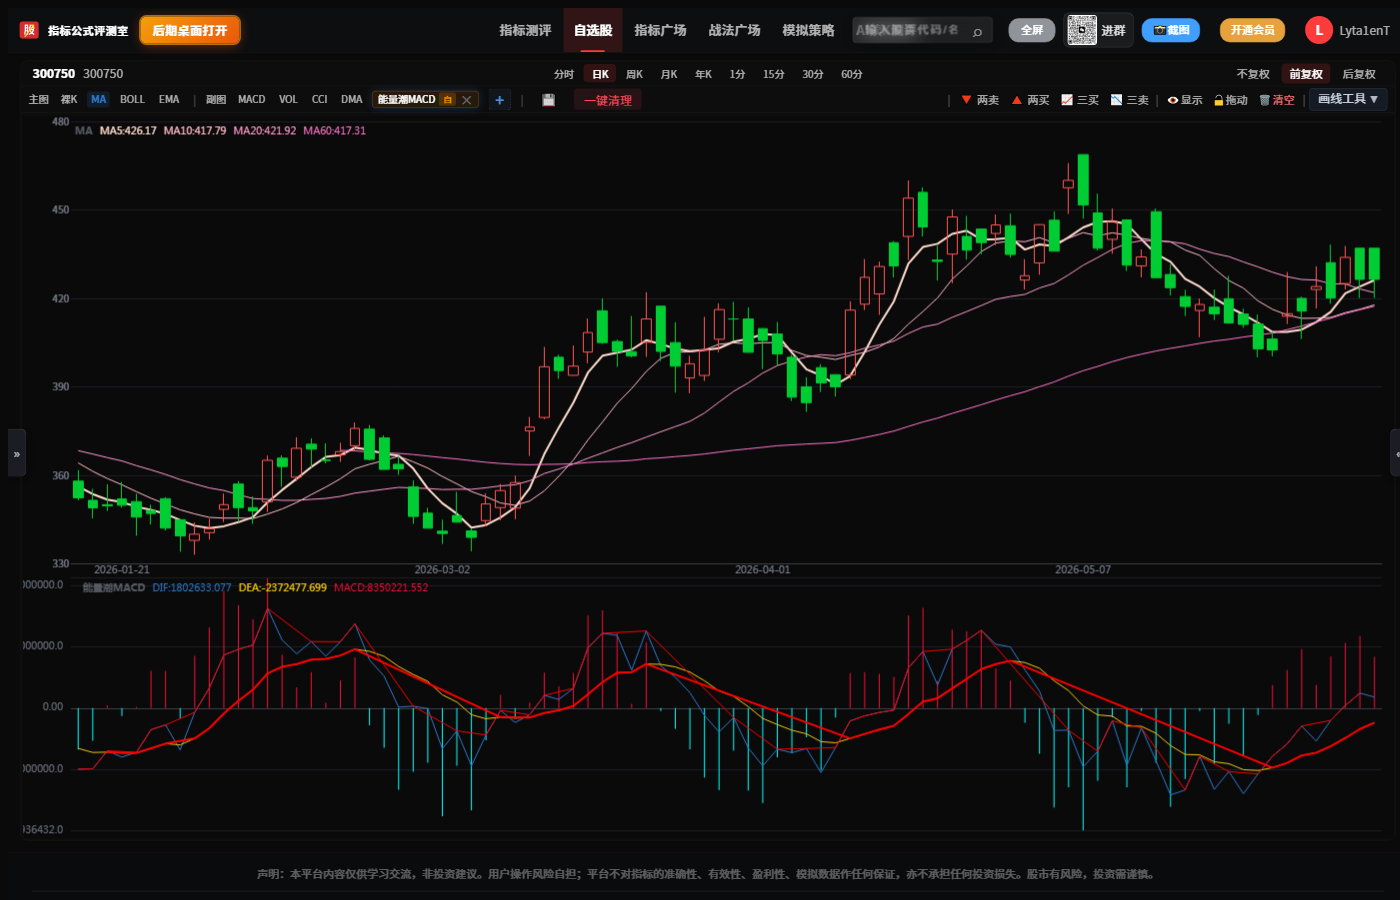Image resolution: width=1400 pixels, height=900 pixels.
Task: Click the red 股 app logo icon
Action: tap(29, 30)
